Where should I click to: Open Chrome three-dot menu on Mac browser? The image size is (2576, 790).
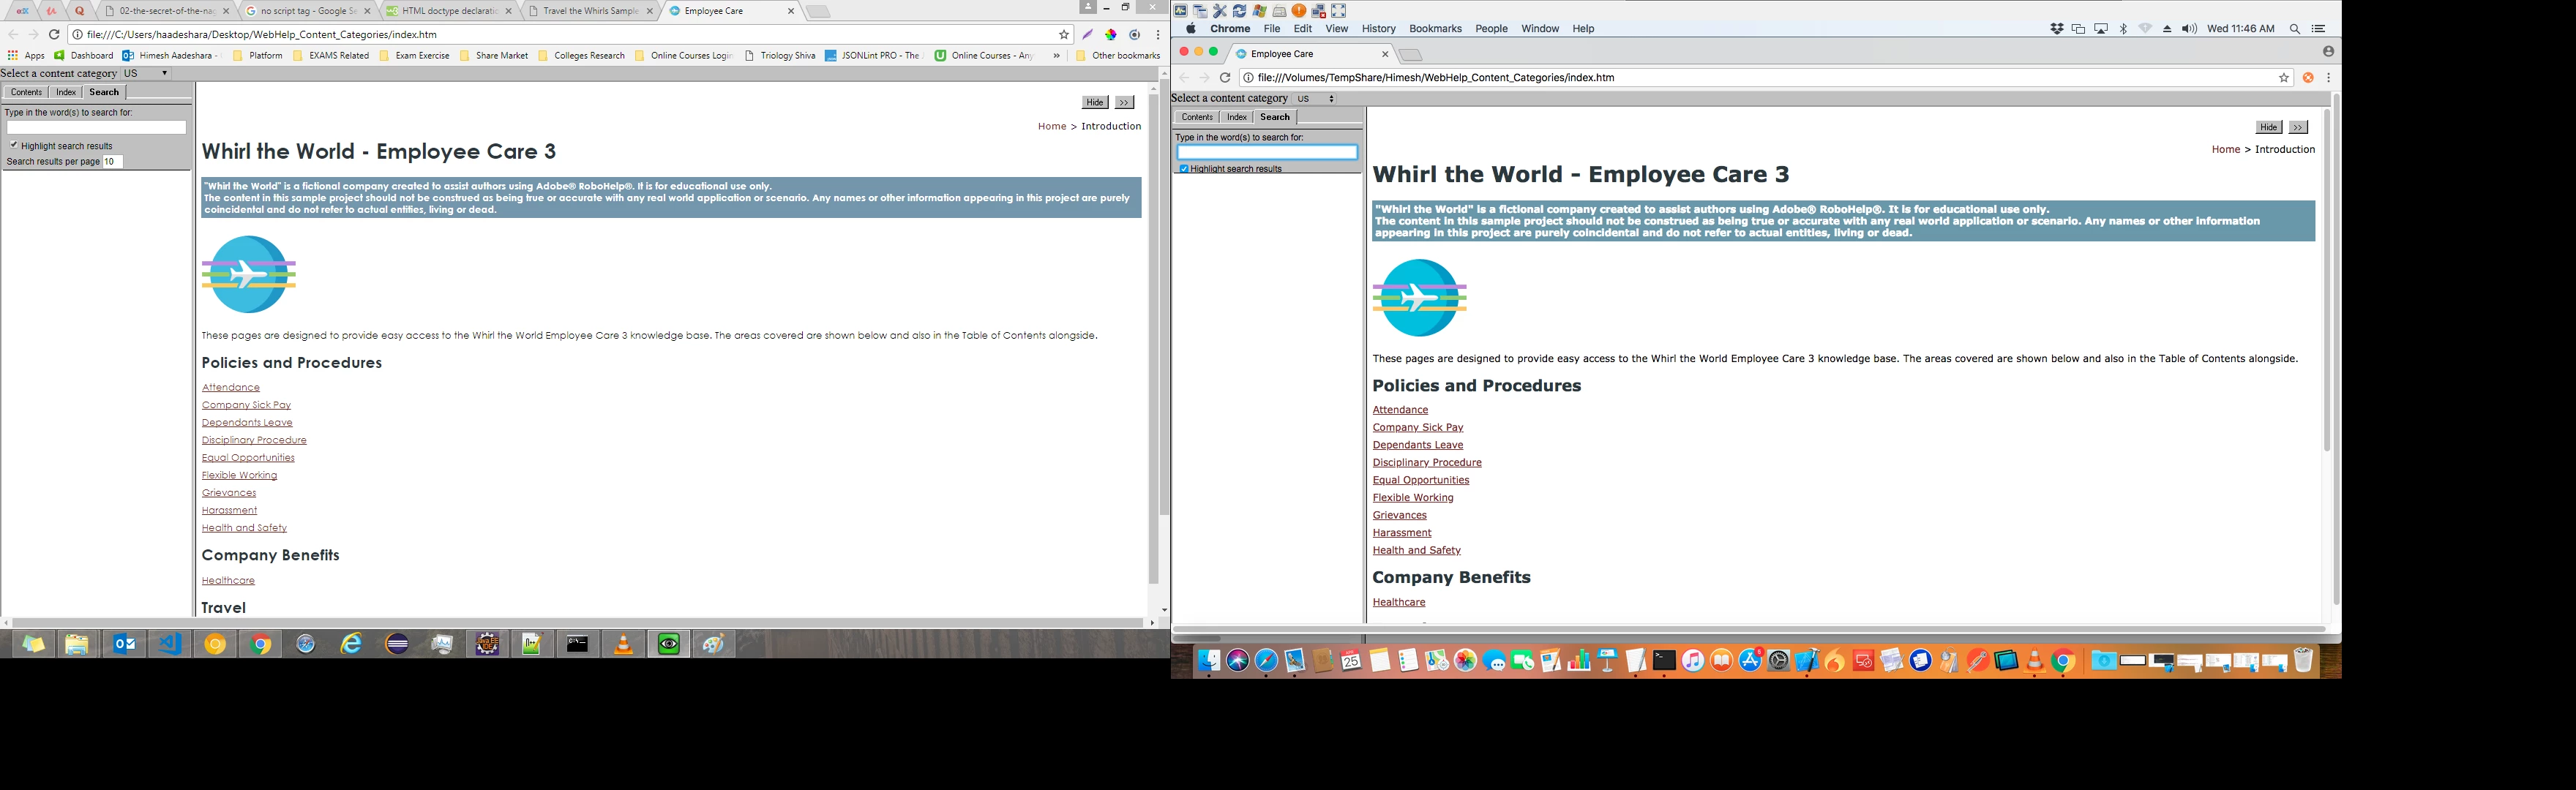click(2329, 78)
